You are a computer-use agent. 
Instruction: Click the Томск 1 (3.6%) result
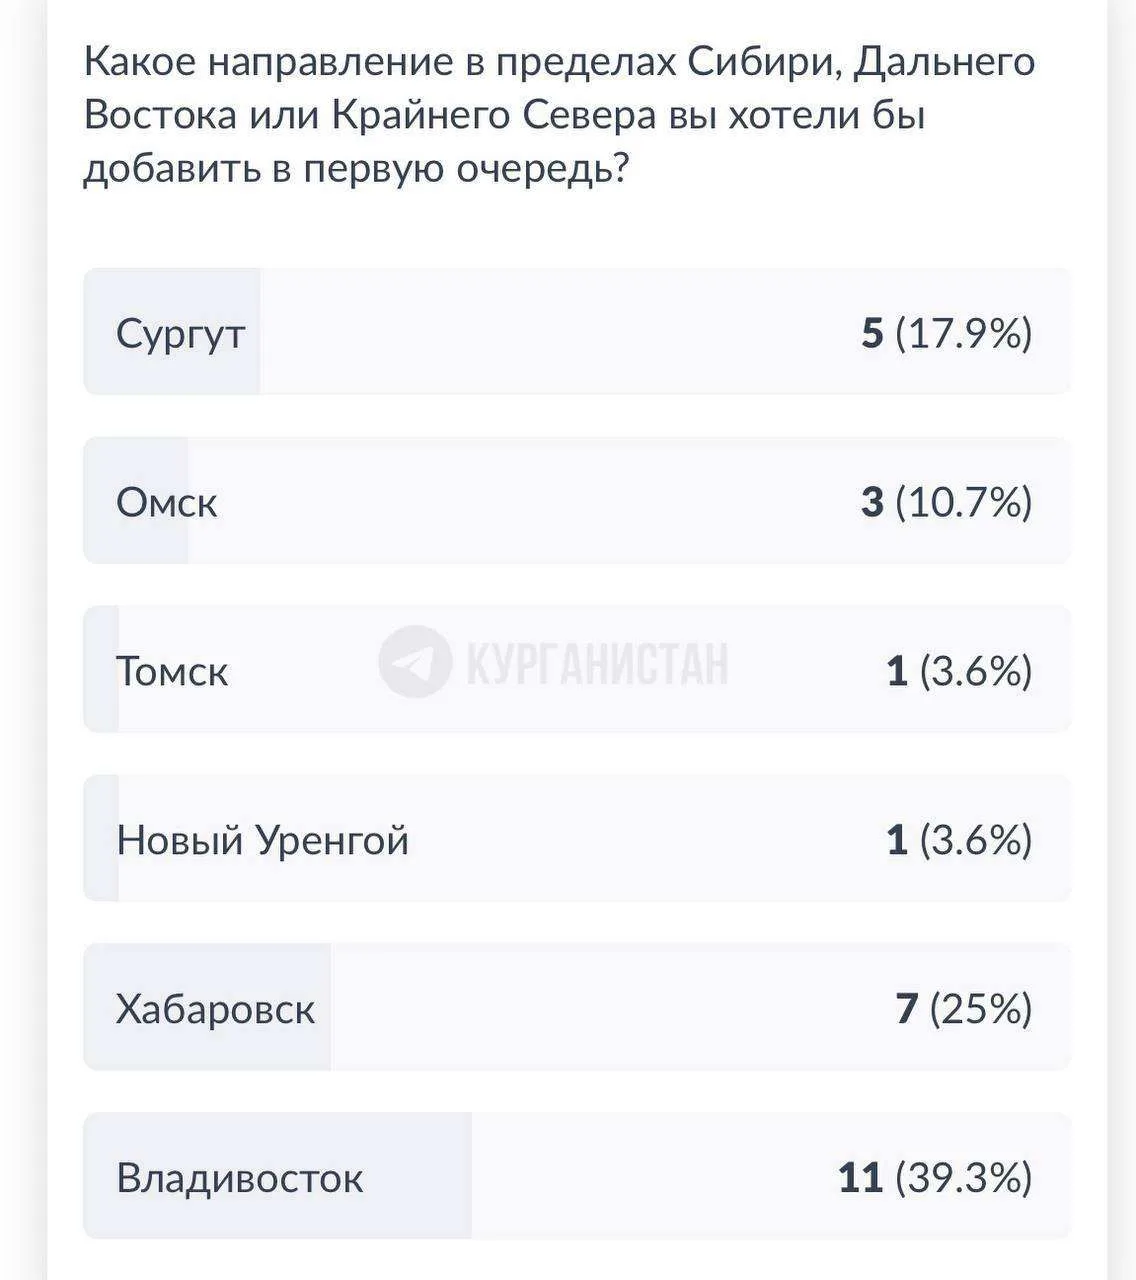[960, 671]
